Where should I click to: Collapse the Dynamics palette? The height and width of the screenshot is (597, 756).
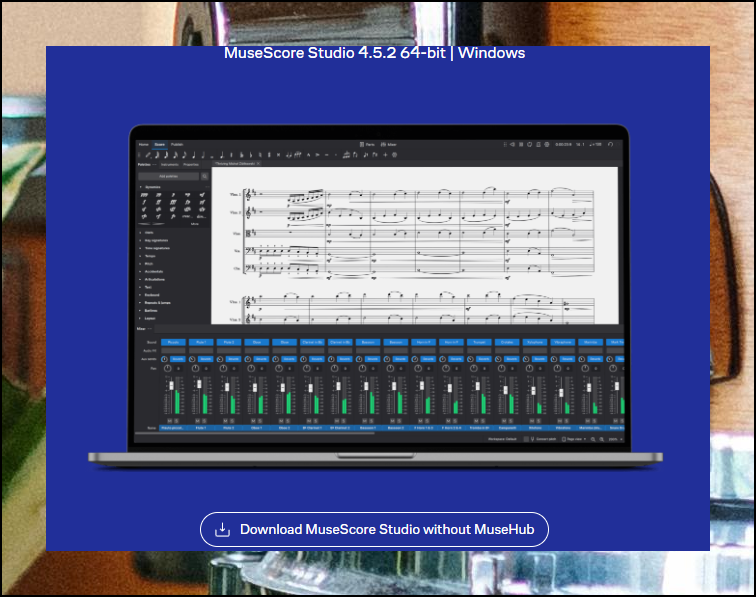[141, 187]
